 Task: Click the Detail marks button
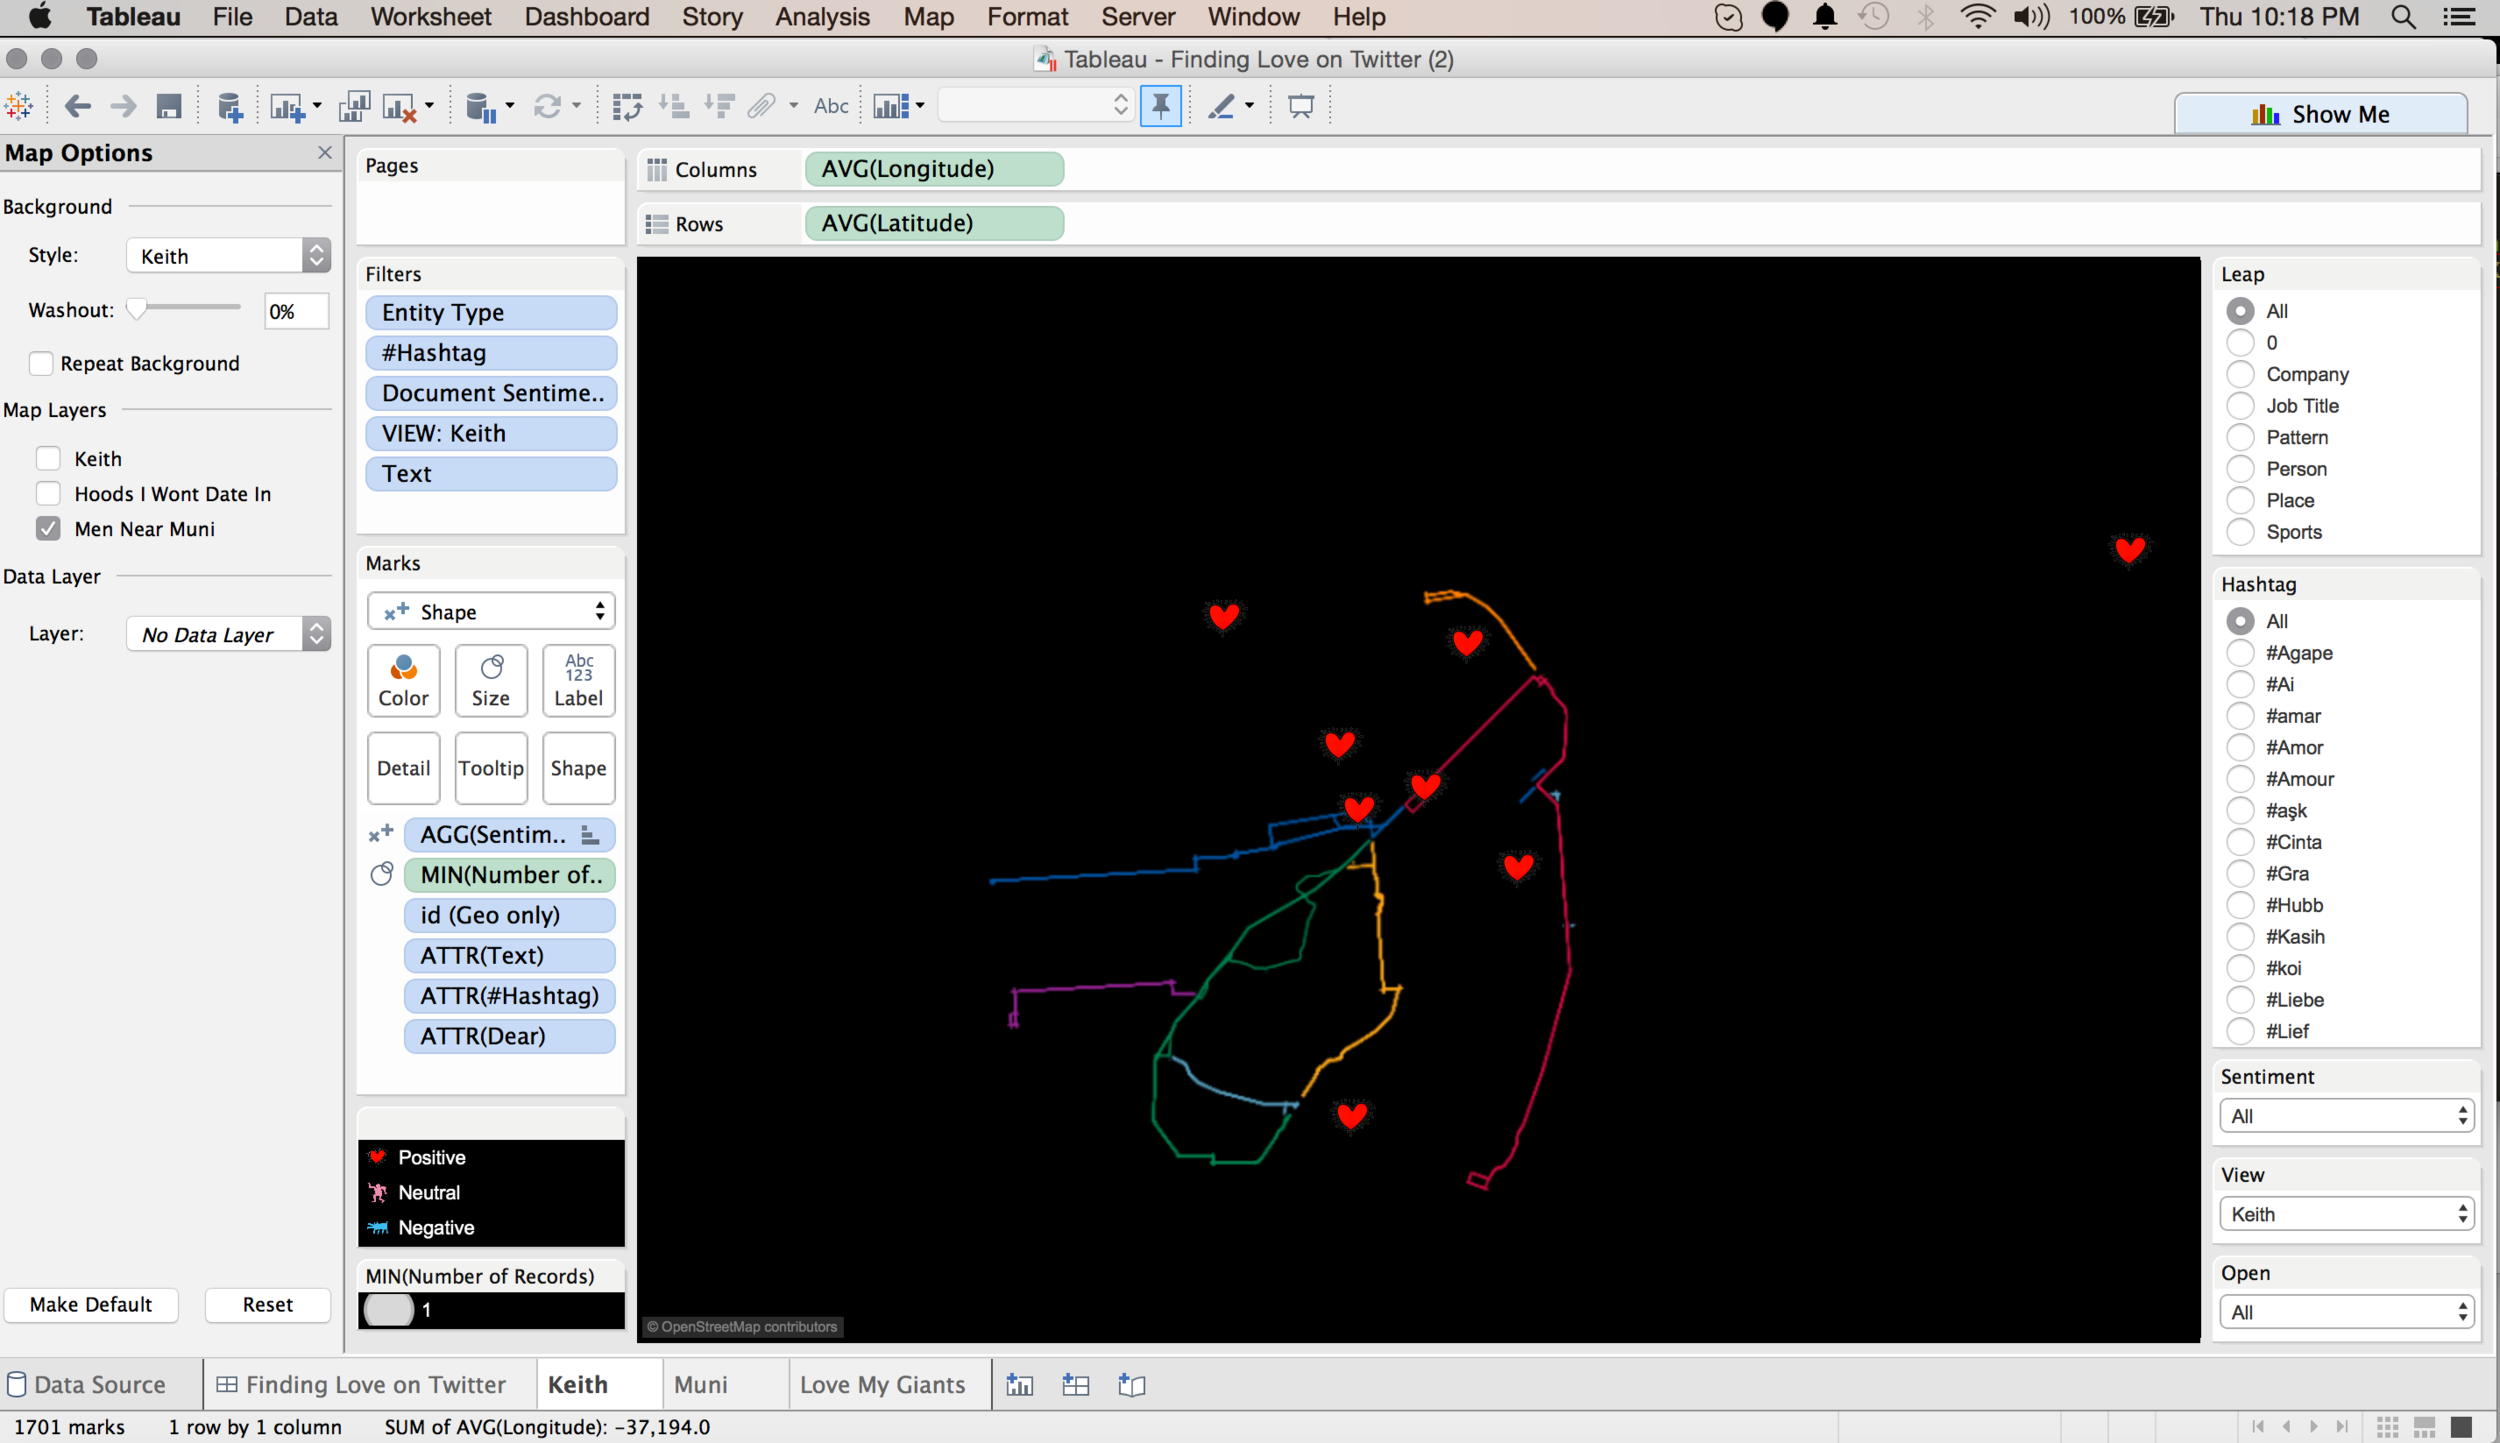click(403, 768)
